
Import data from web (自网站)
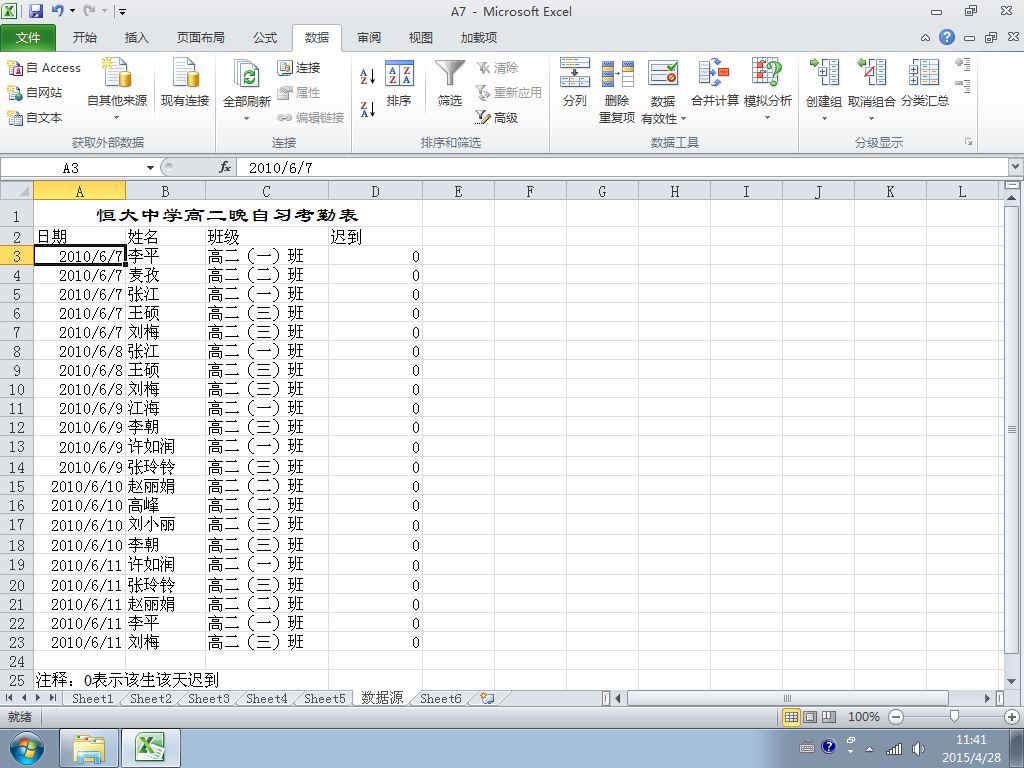pos(35,93)
